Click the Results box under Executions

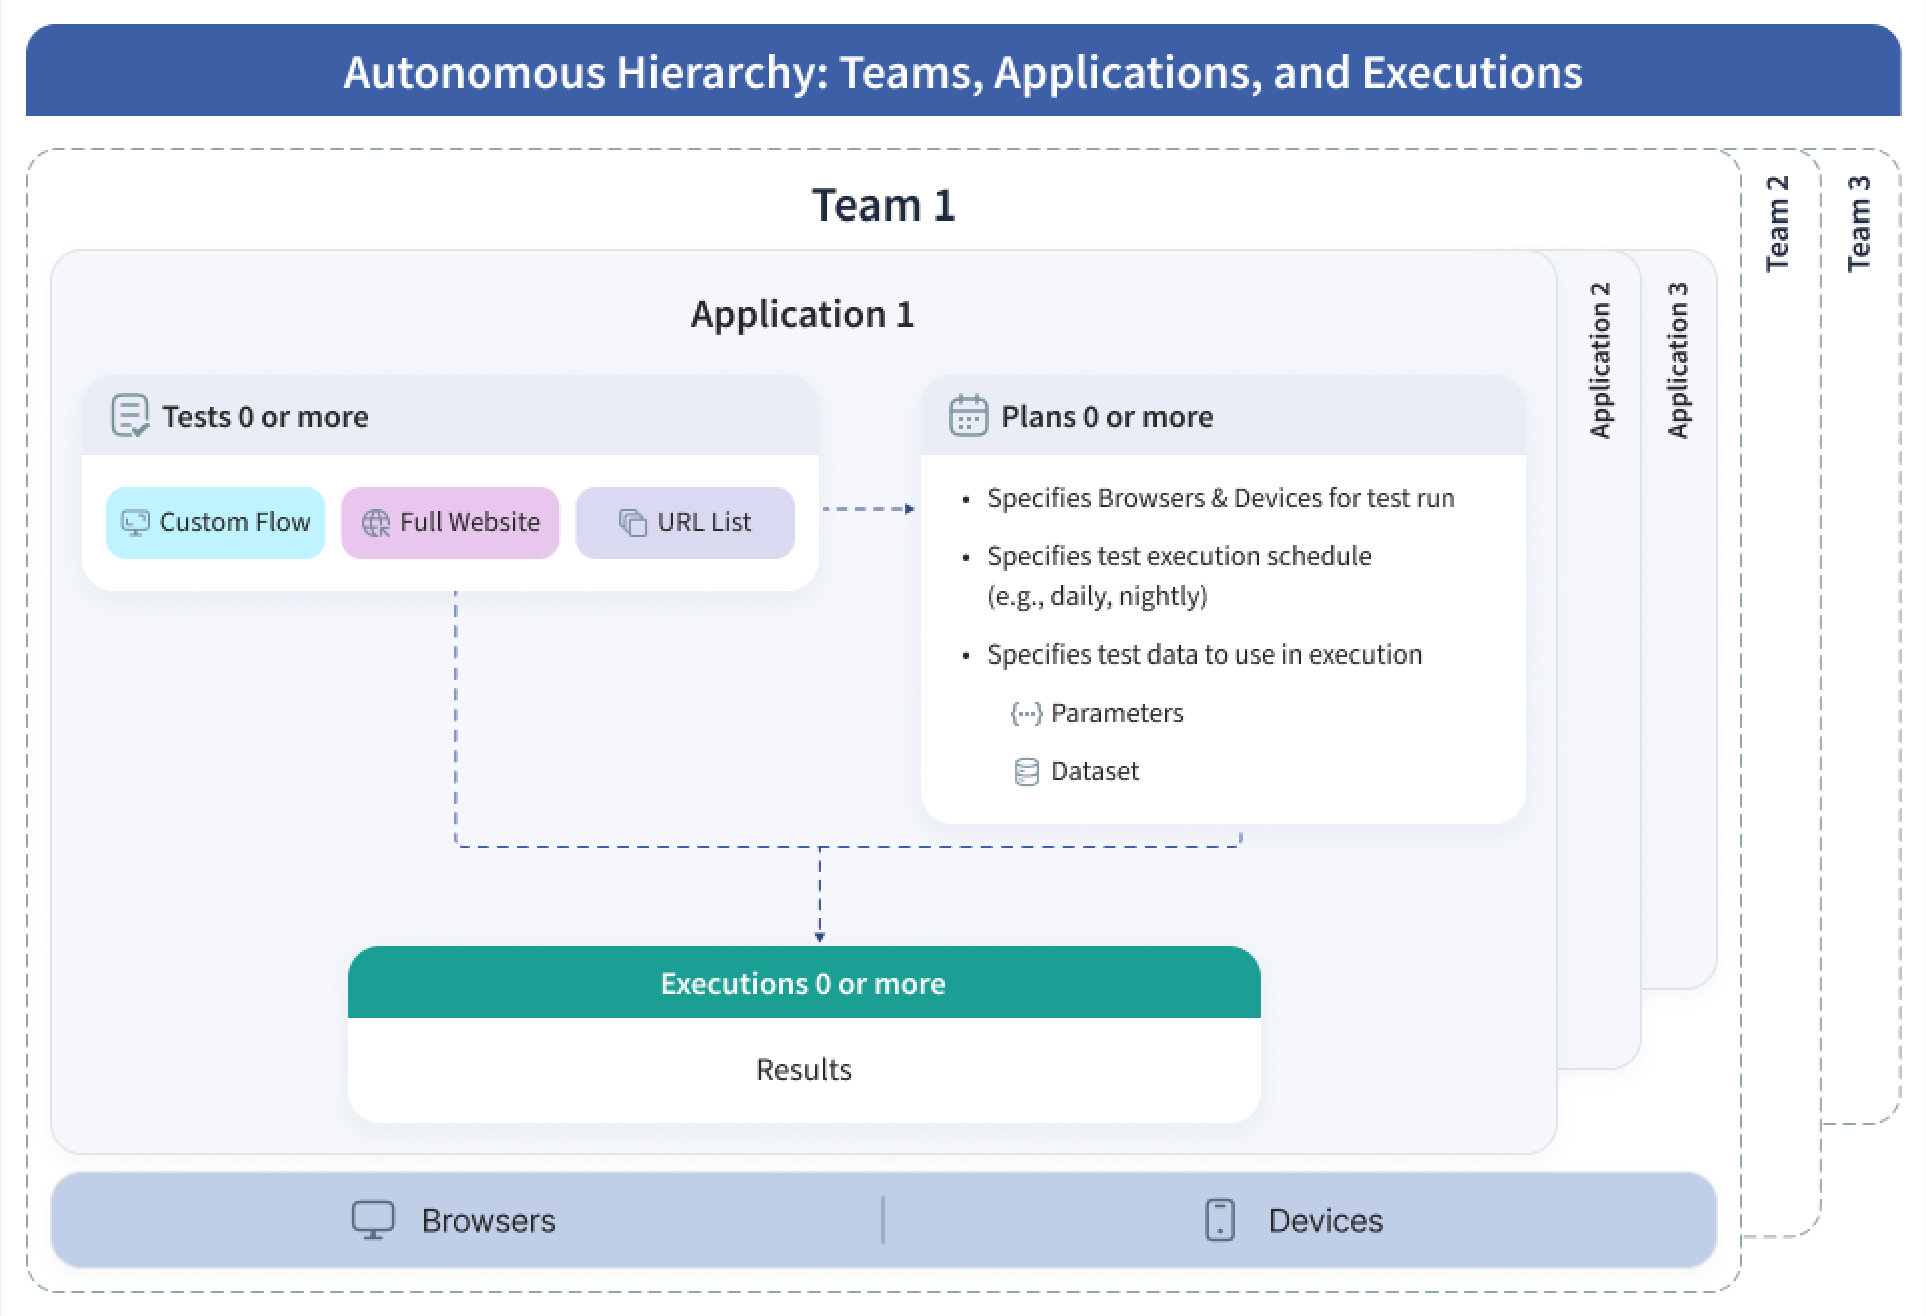(x=803, y=1070)
